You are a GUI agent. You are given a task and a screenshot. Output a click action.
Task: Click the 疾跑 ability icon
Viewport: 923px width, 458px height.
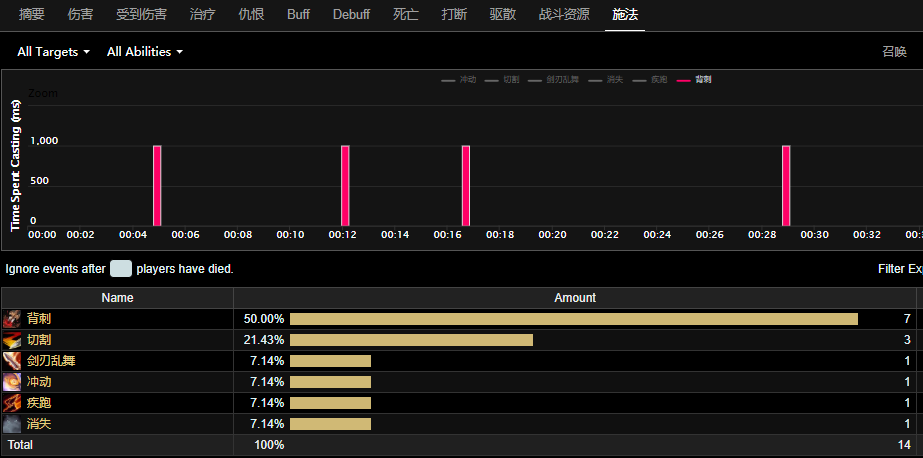[x=12, y=403]
